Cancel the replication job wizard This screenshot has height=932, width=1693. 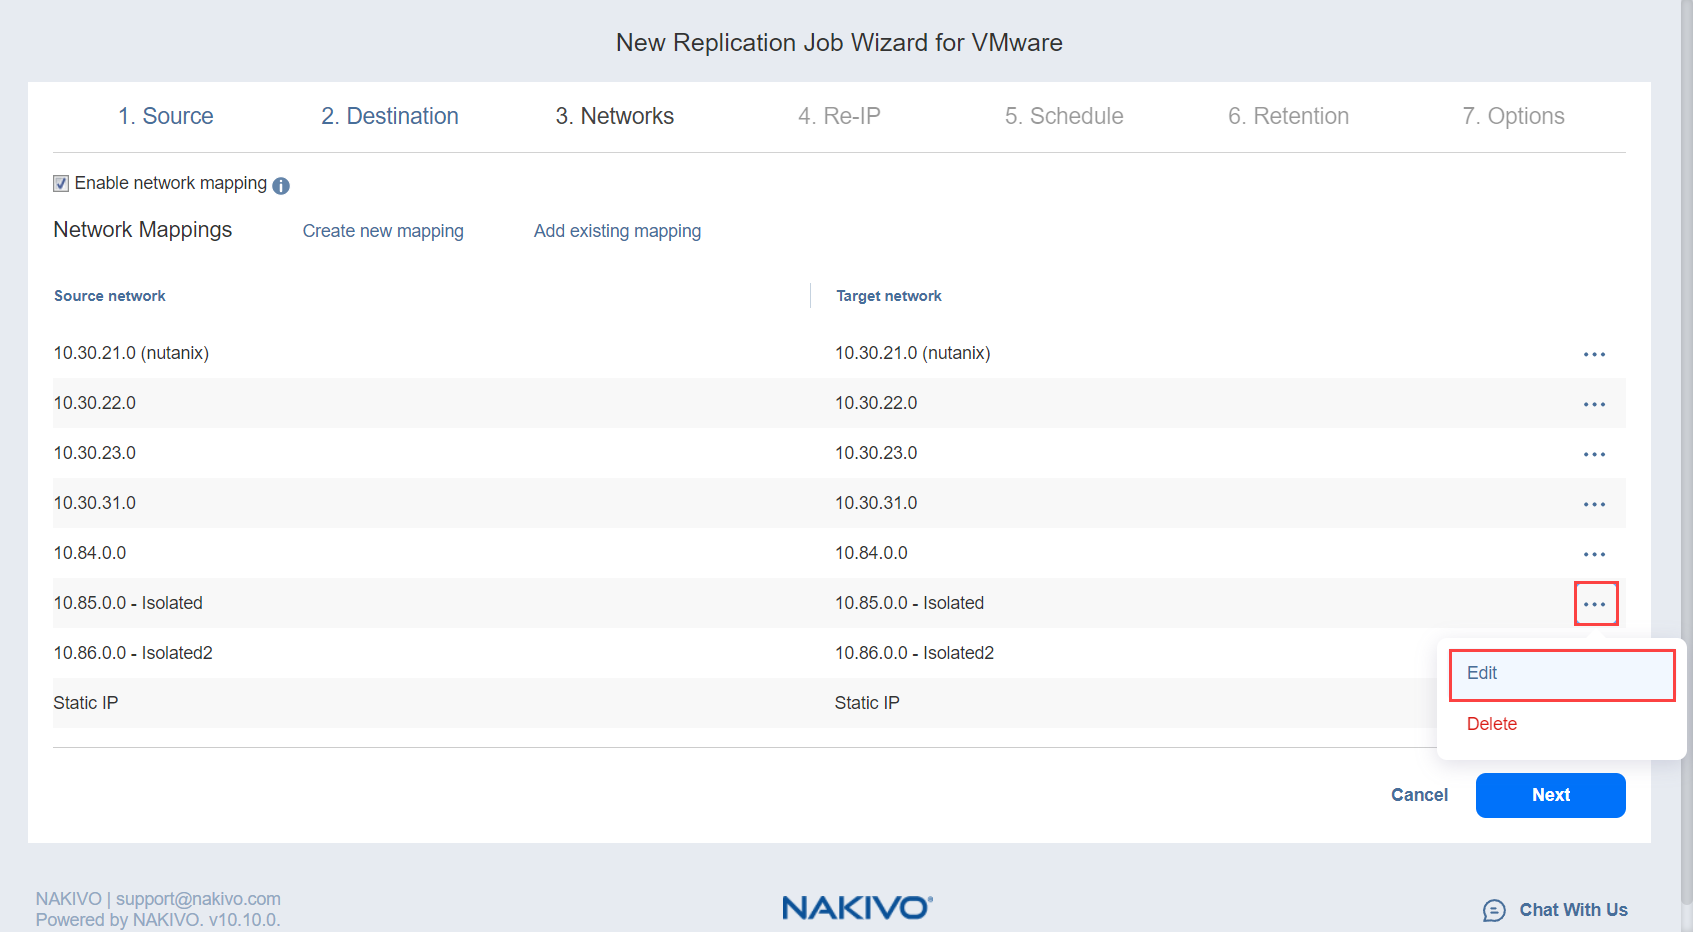click(1419, 795)
